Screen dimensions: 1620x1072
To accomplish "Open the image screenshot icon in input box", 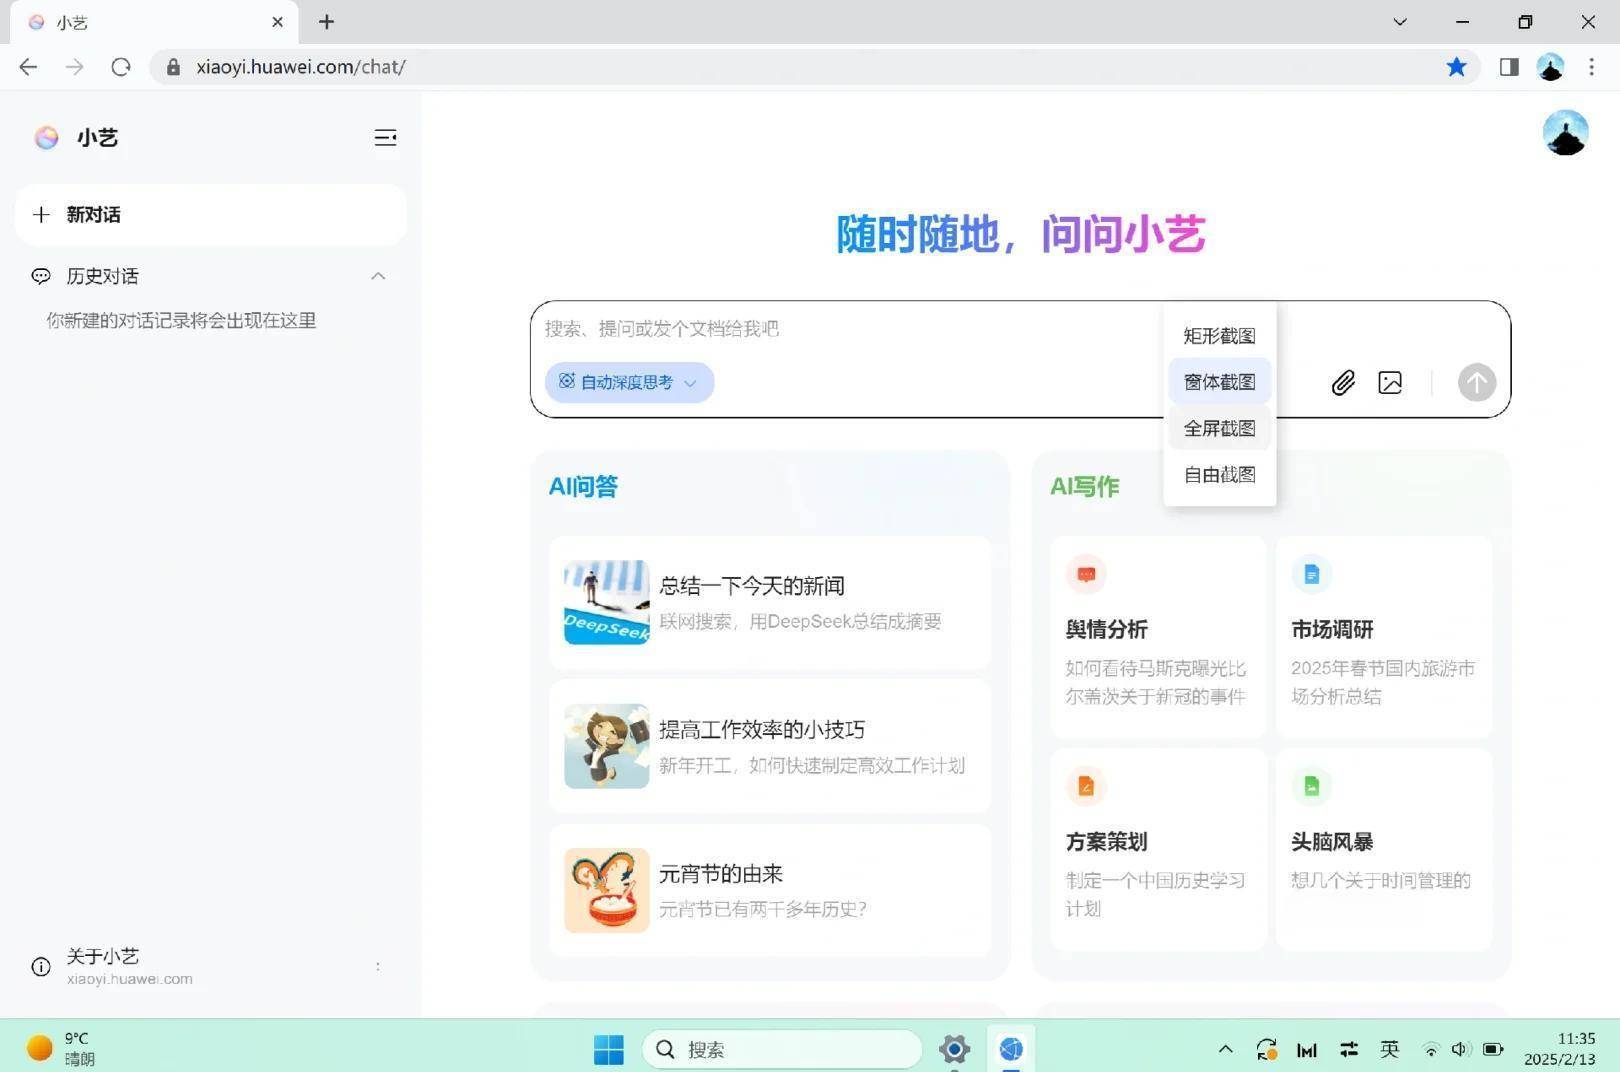I will (x=1390, y=382).
